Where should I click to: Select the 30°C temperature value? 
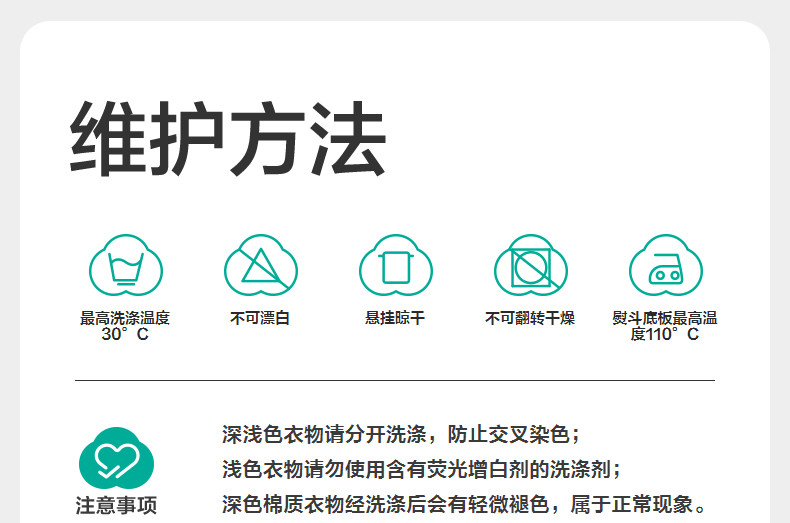[x=125, y=335]
